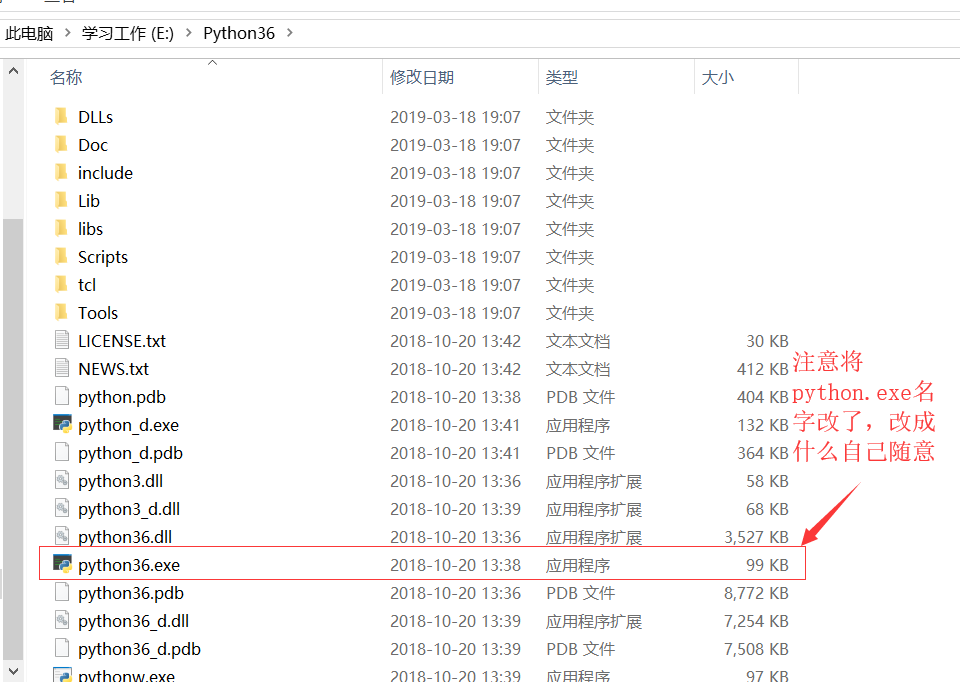
Task: Click the include folder icon
Action: click(61, 173)
